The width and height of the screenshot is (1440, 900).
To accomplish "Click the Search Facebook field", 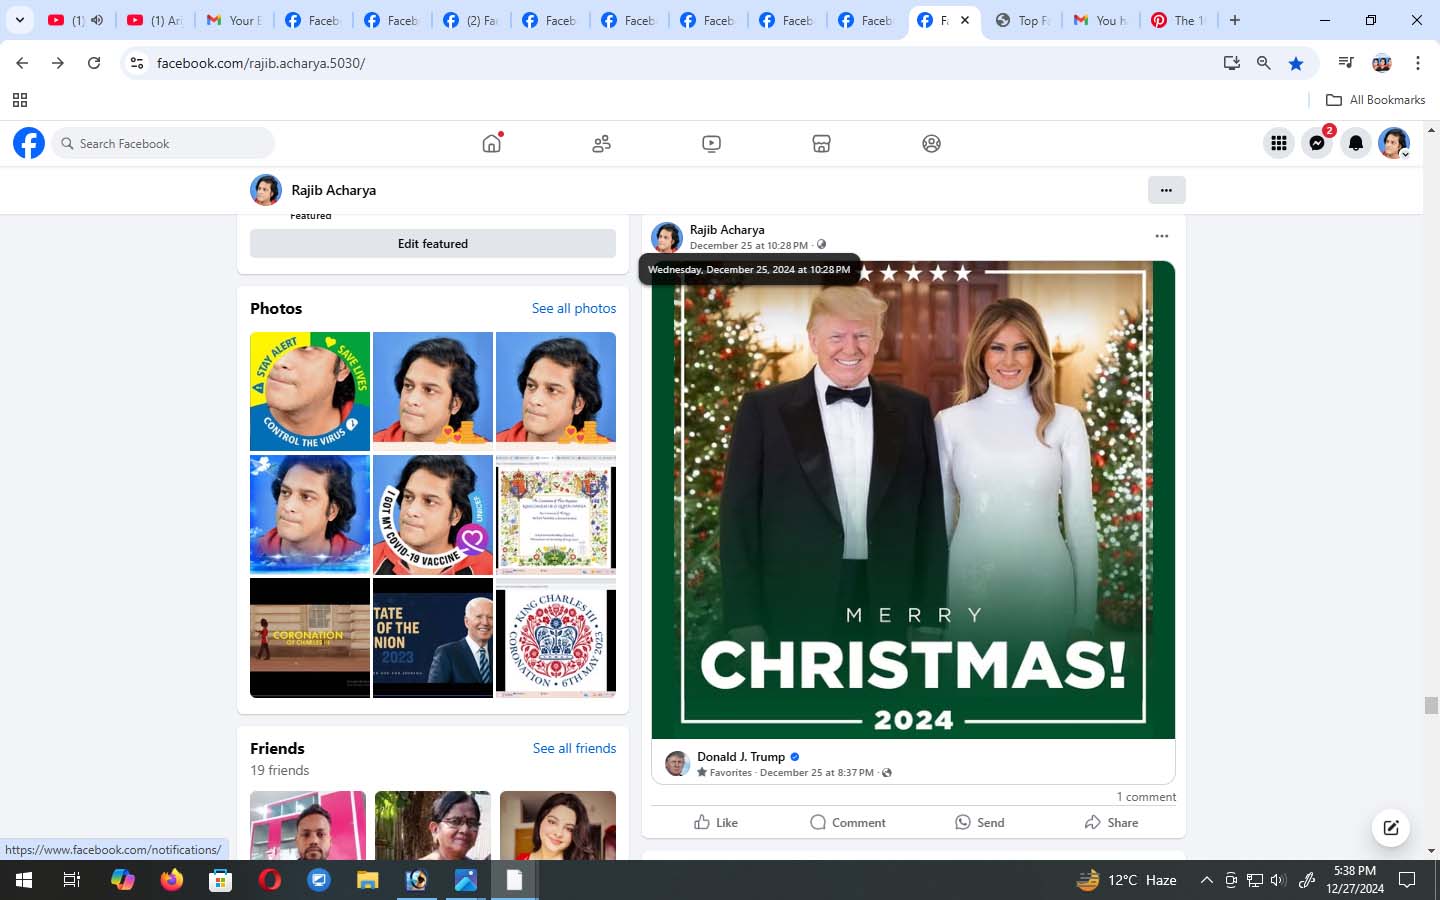I will point(163,143).
